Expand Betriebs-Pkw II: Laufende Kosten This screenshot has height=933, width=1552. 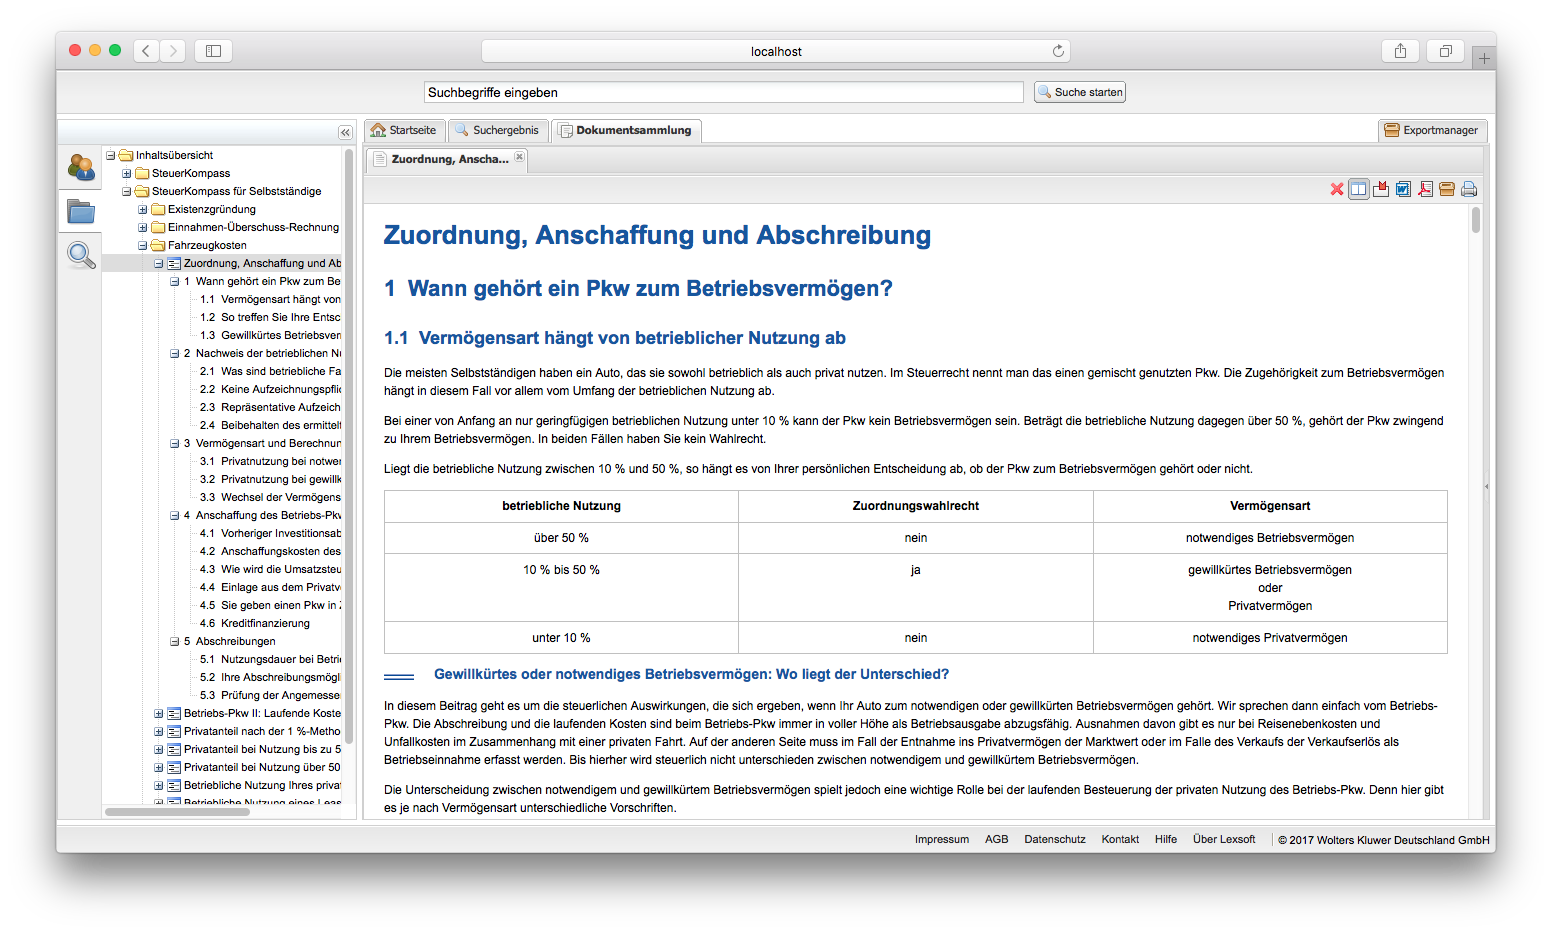click(159, 713)
